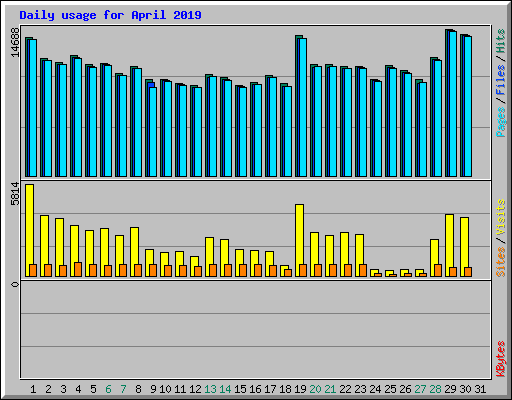512x400 pixels.
Task: Click green weekend day label 27
Action: click(x=420, y=389)
